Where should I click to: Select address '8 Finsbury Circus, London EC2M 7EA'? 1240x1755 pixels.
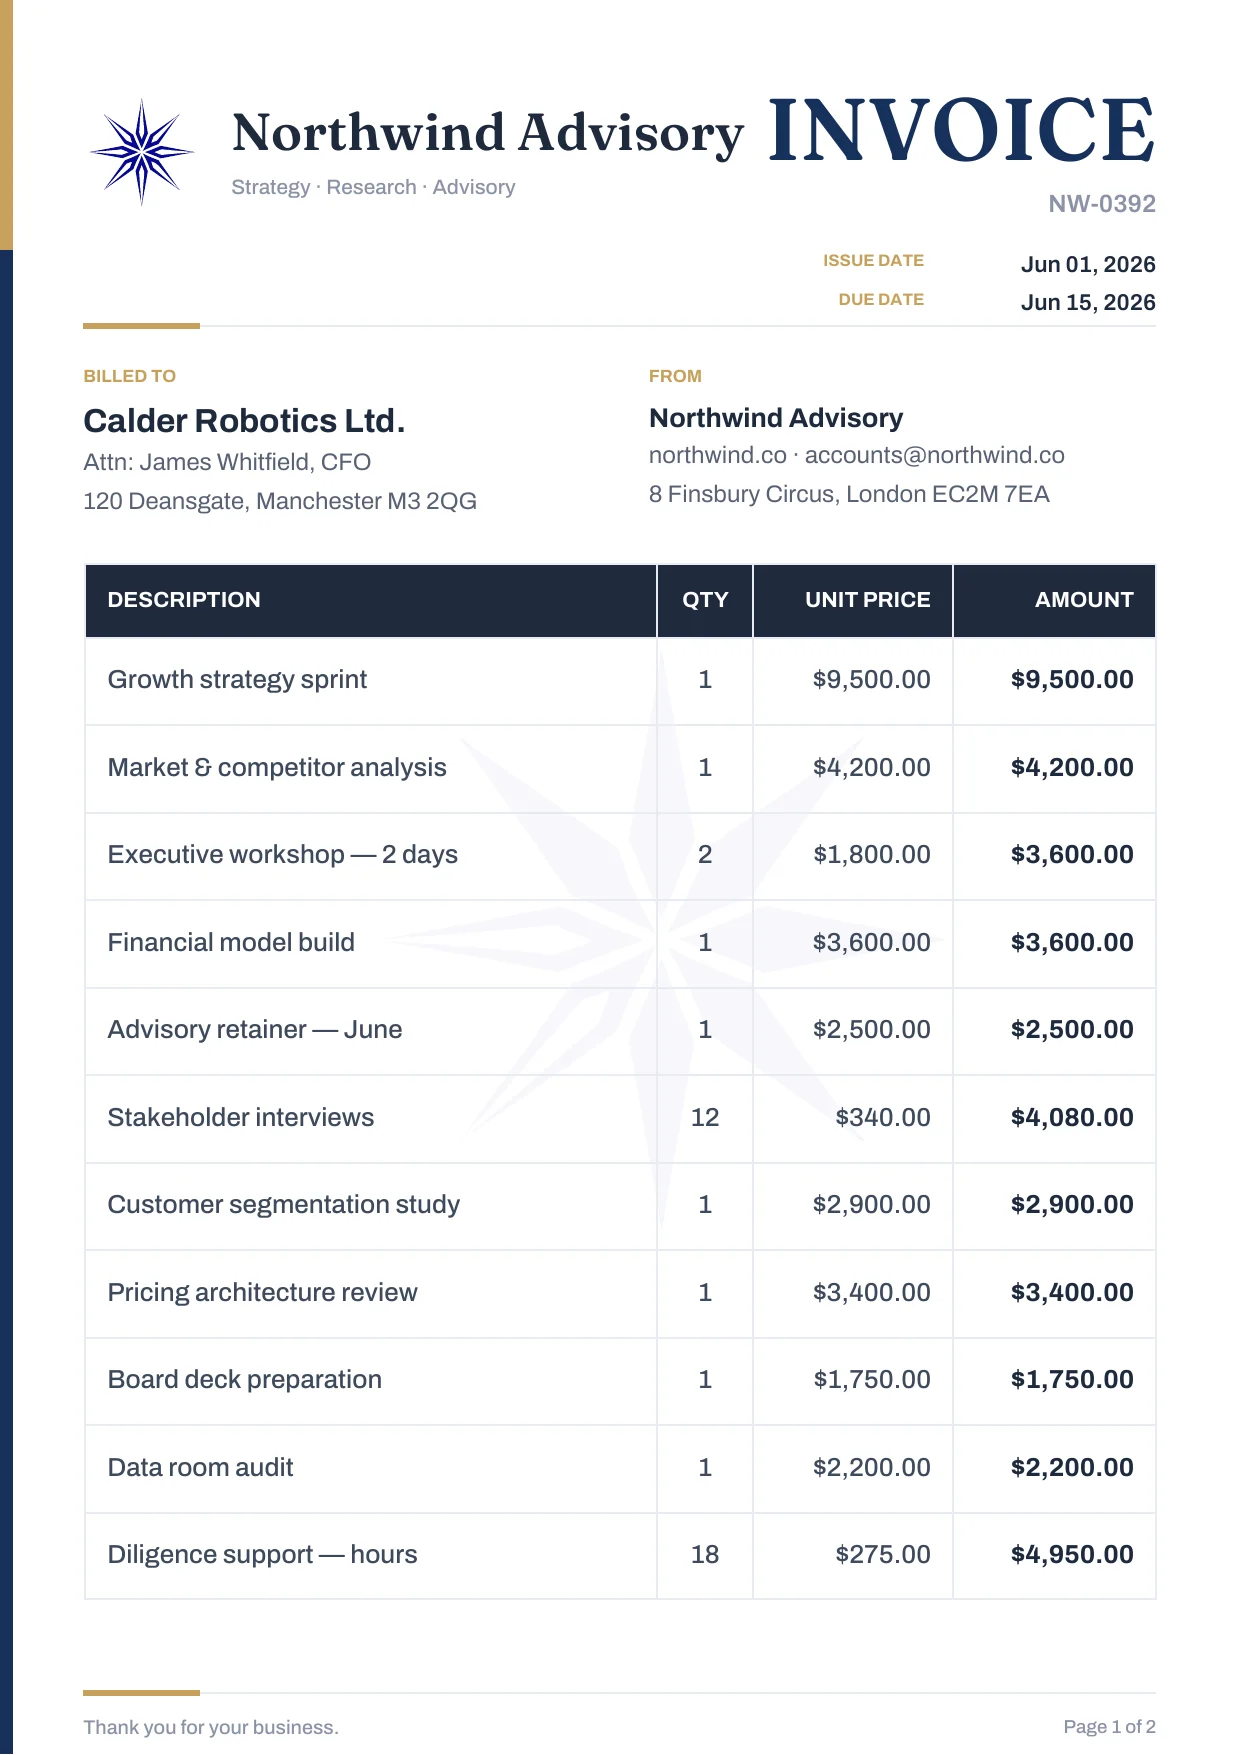[849, 494]
